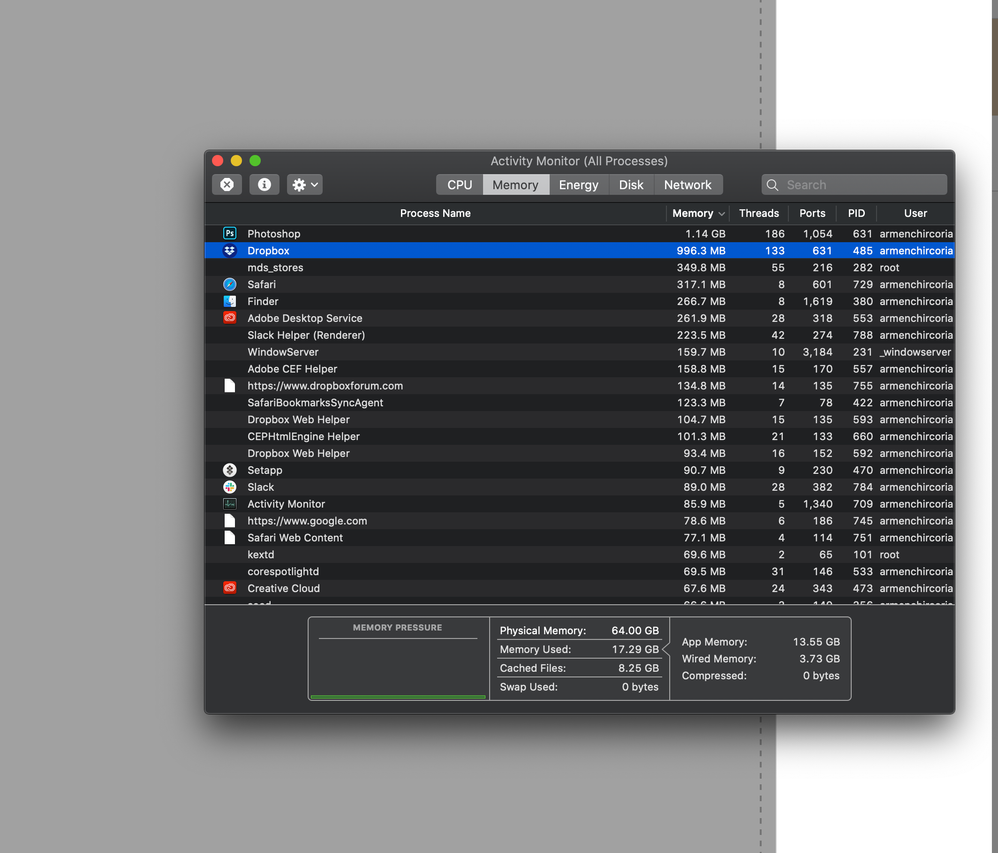
Task: Open the gear actions dropdown menu
Action: (x=303, y=184)
